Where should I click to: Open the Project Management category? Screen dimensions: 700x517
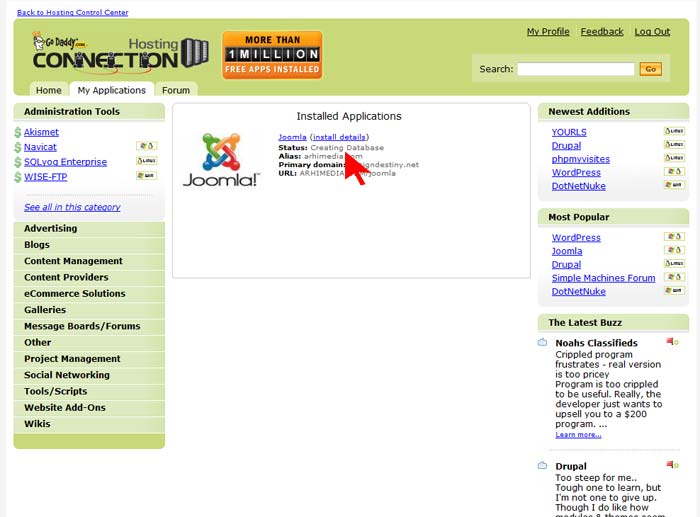89,359
